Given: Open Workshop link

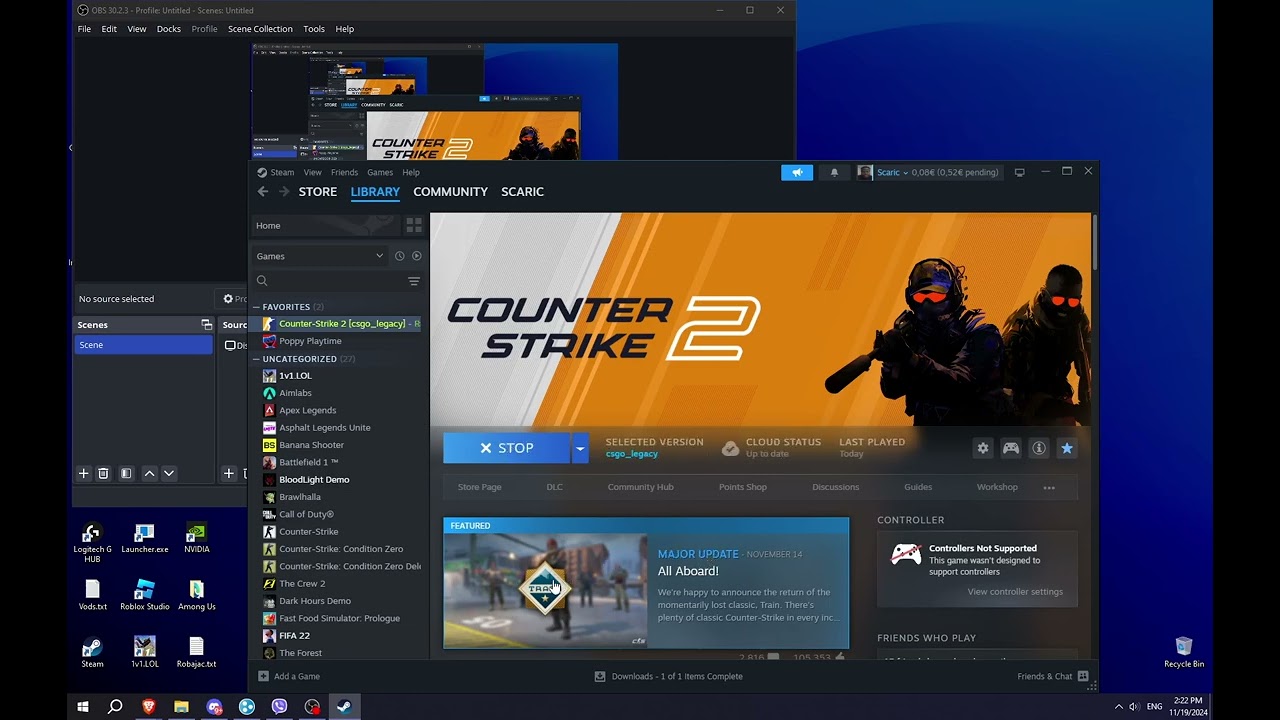Looking at the screenshot, I should click(x=997, y=487).
